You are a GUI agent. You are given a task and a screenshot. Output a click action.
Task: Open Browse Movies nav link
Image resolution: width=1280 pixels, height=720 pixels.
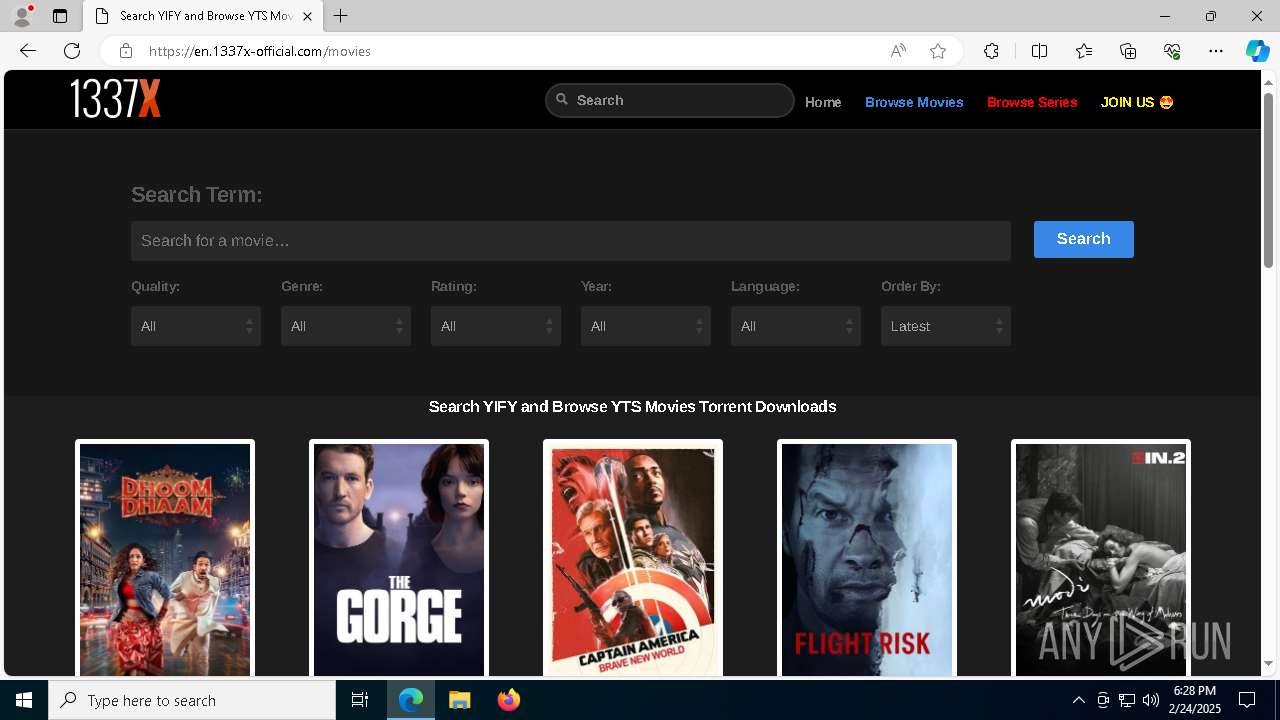914,102
